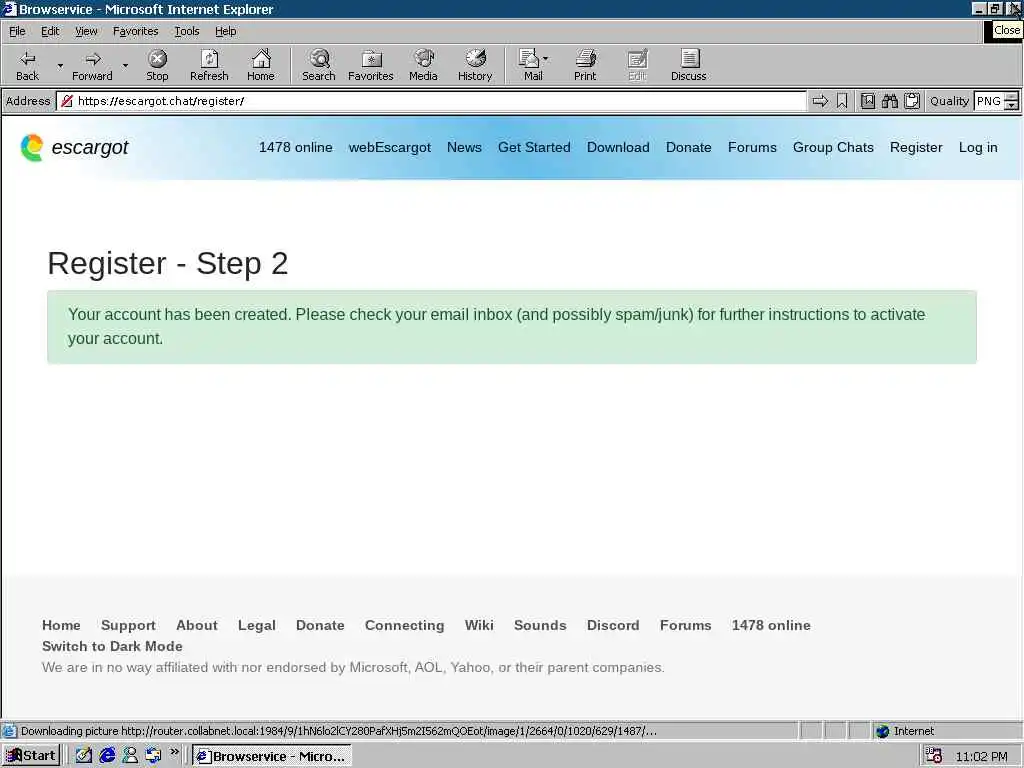Open the footer Connecting link

[x=404, y=625]
